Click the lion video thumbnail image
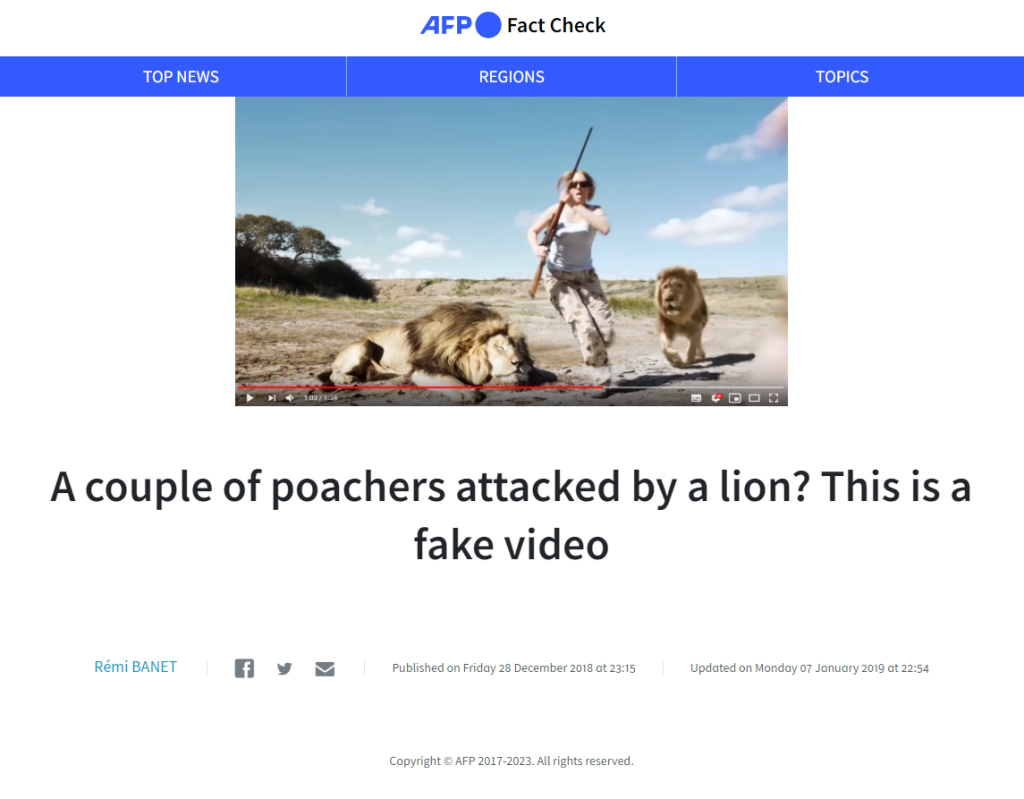 [511, 252]
